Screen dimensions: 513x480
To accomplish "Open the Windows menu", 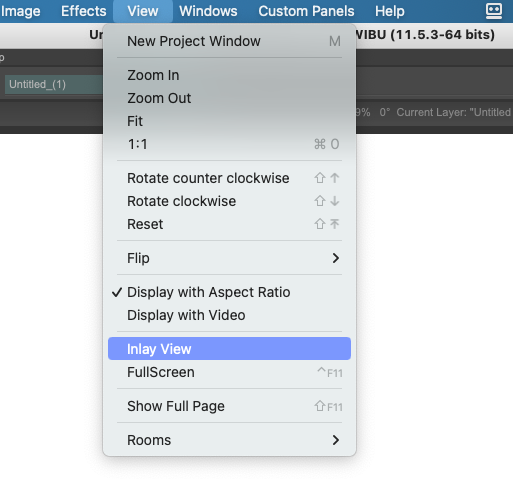I will (x=208, y=11).
